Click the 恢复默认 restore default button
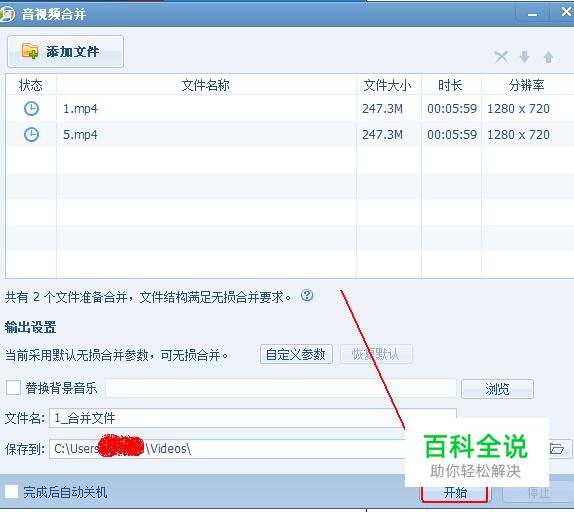Image resolution: width=574 pixels, height=512 pixels. click(376, 354)
